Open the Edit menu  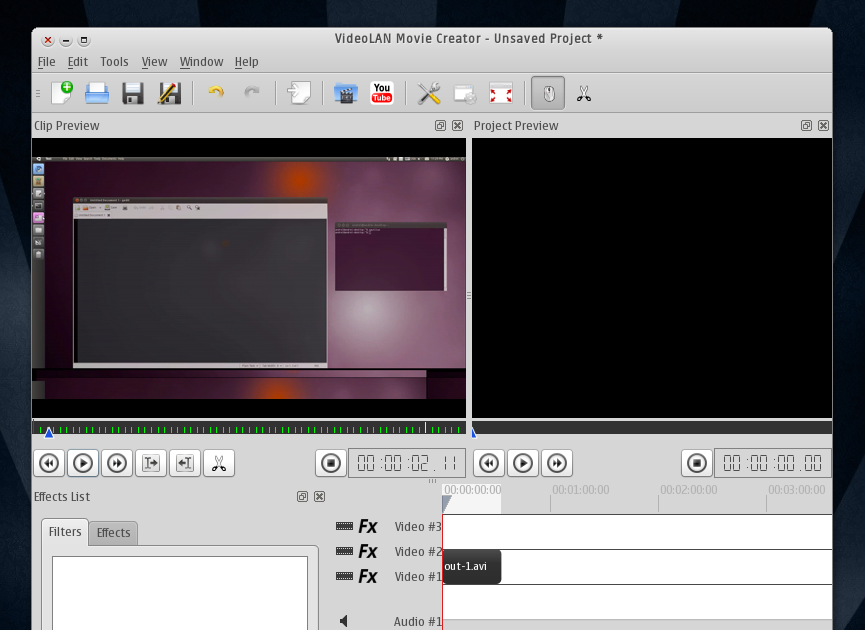tap(77, 62)
